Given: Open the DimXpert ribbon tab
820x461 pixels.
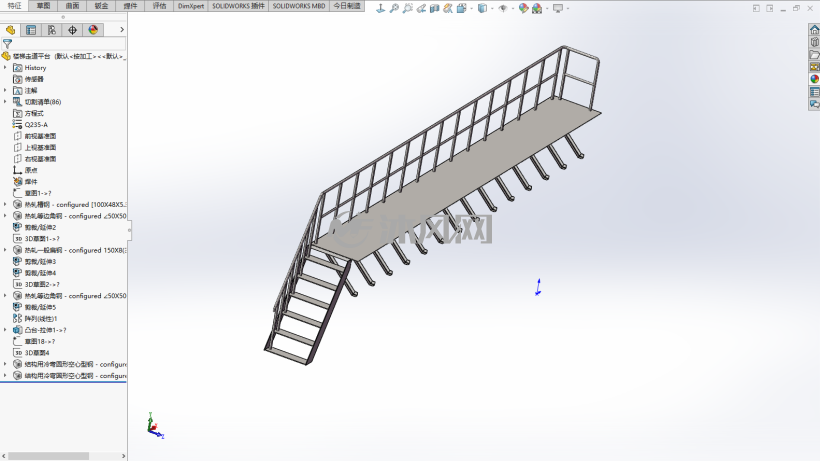Looking at the screenshot, I should pos(191,6).
